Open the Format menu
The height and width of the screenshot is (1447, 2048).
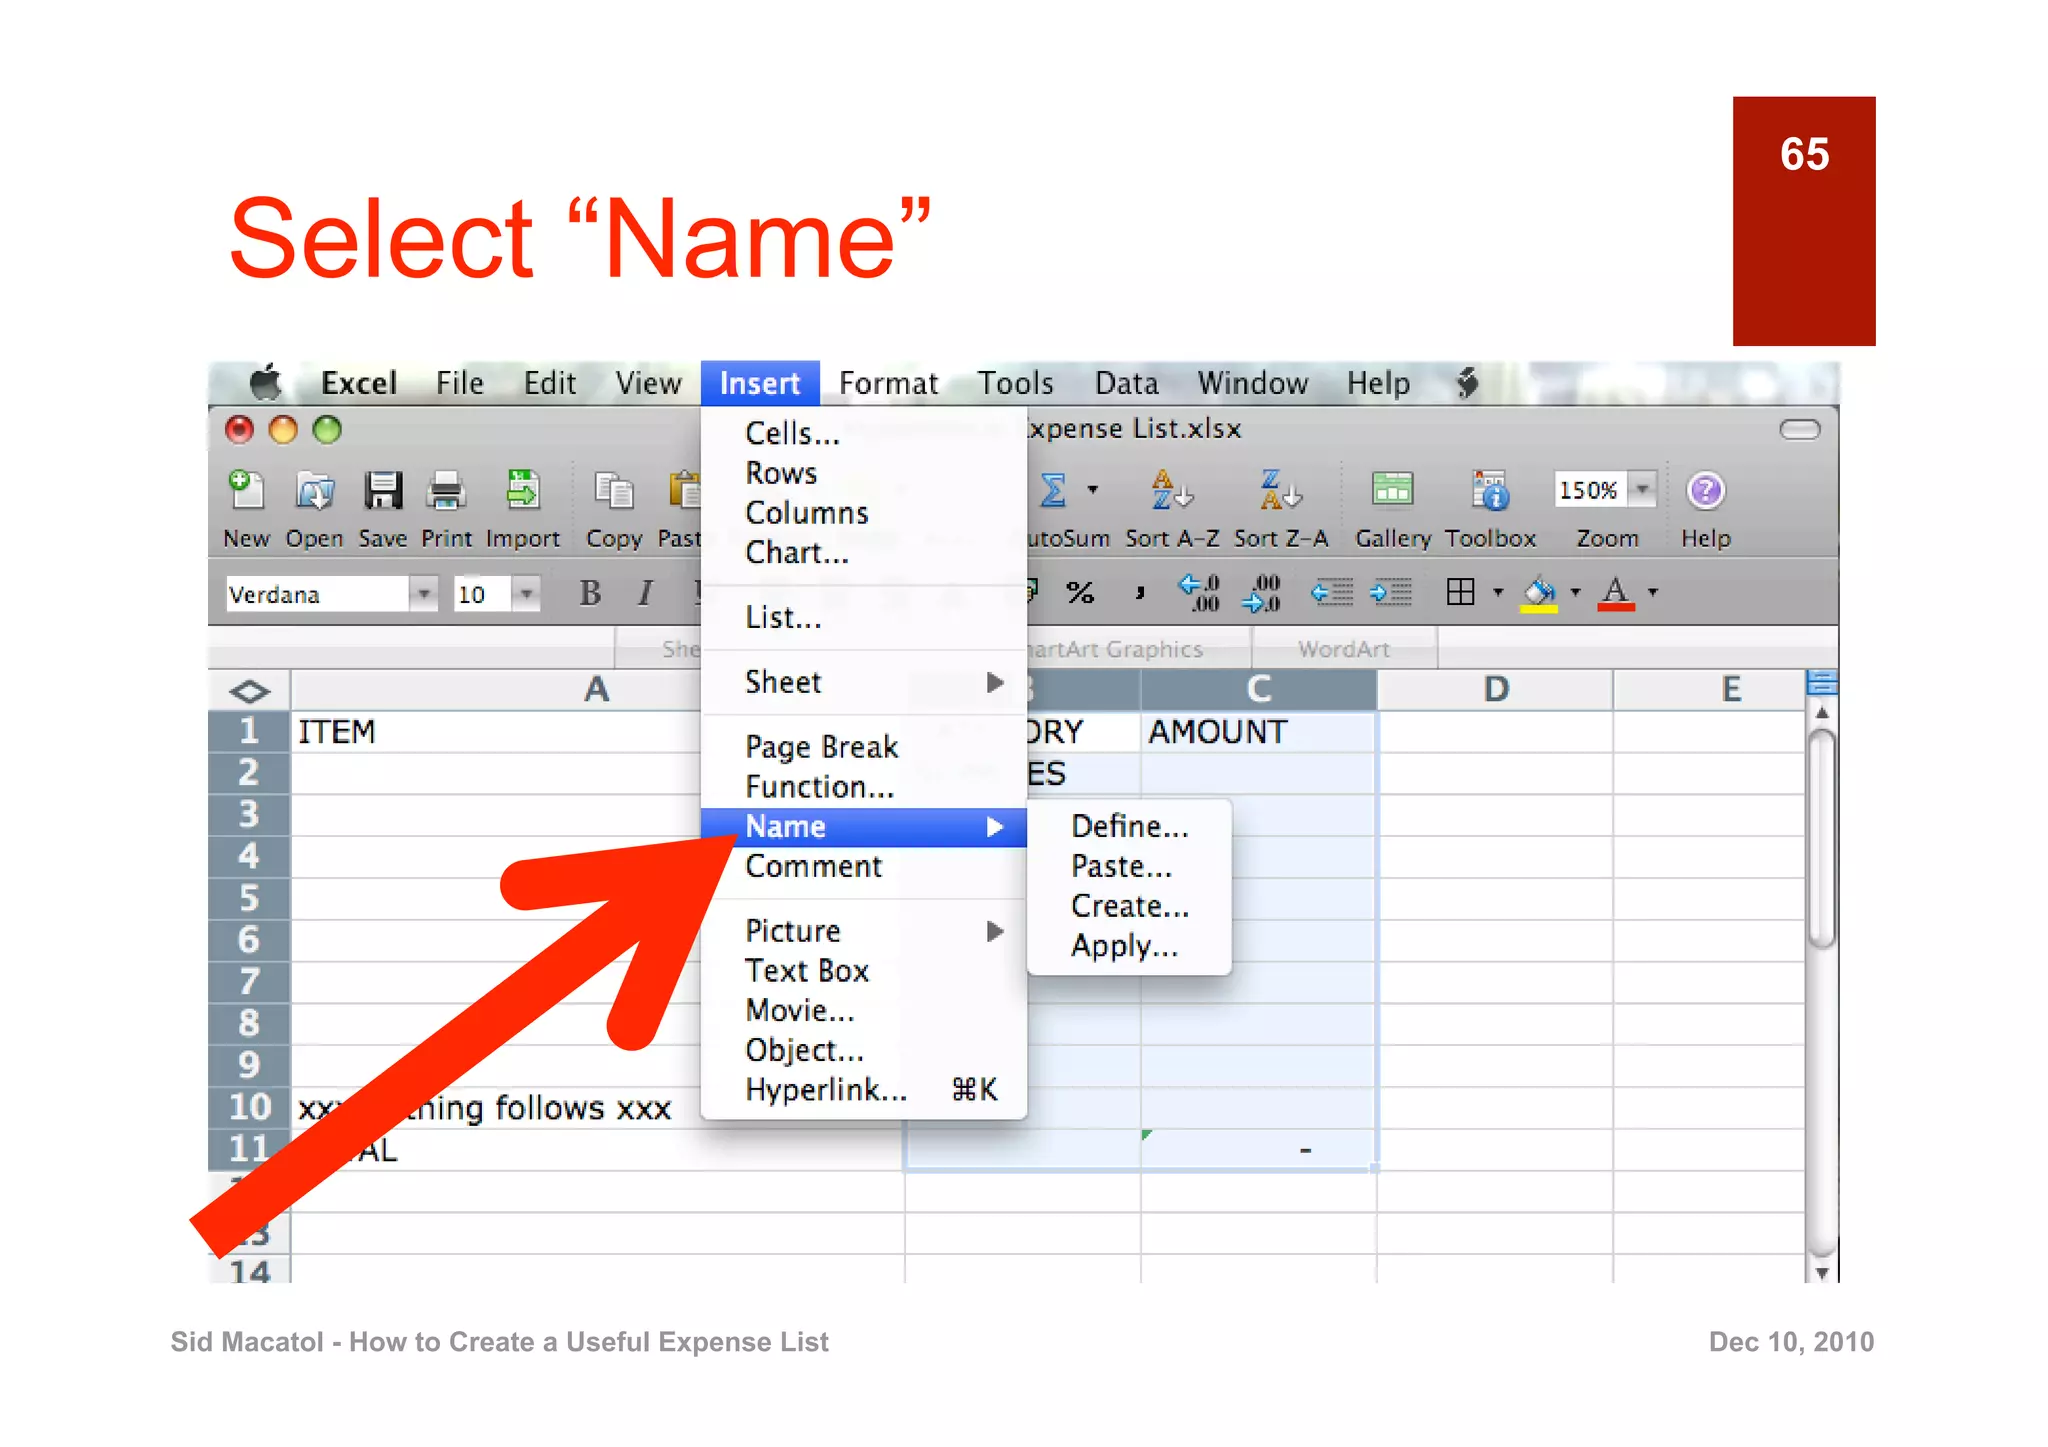pyautogui.click(x=888, y=383)
